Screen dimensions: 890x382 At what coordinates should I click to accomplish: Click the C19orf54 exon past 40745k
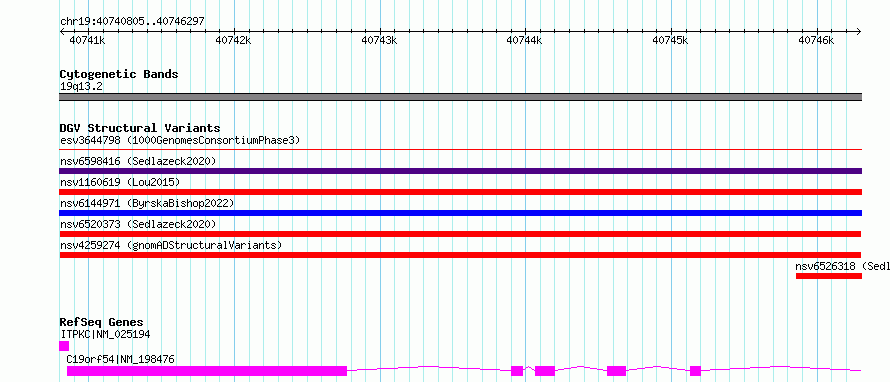tap(695, 371)
